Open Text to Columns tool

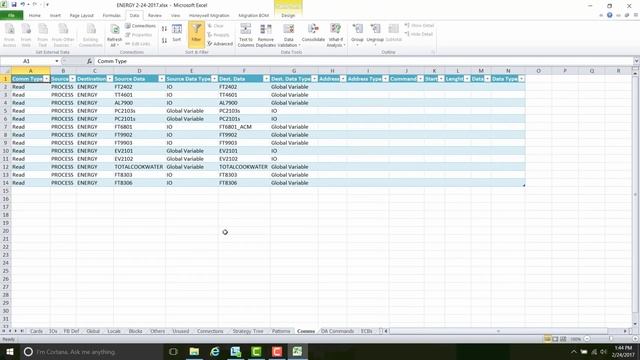click(246, 35)
